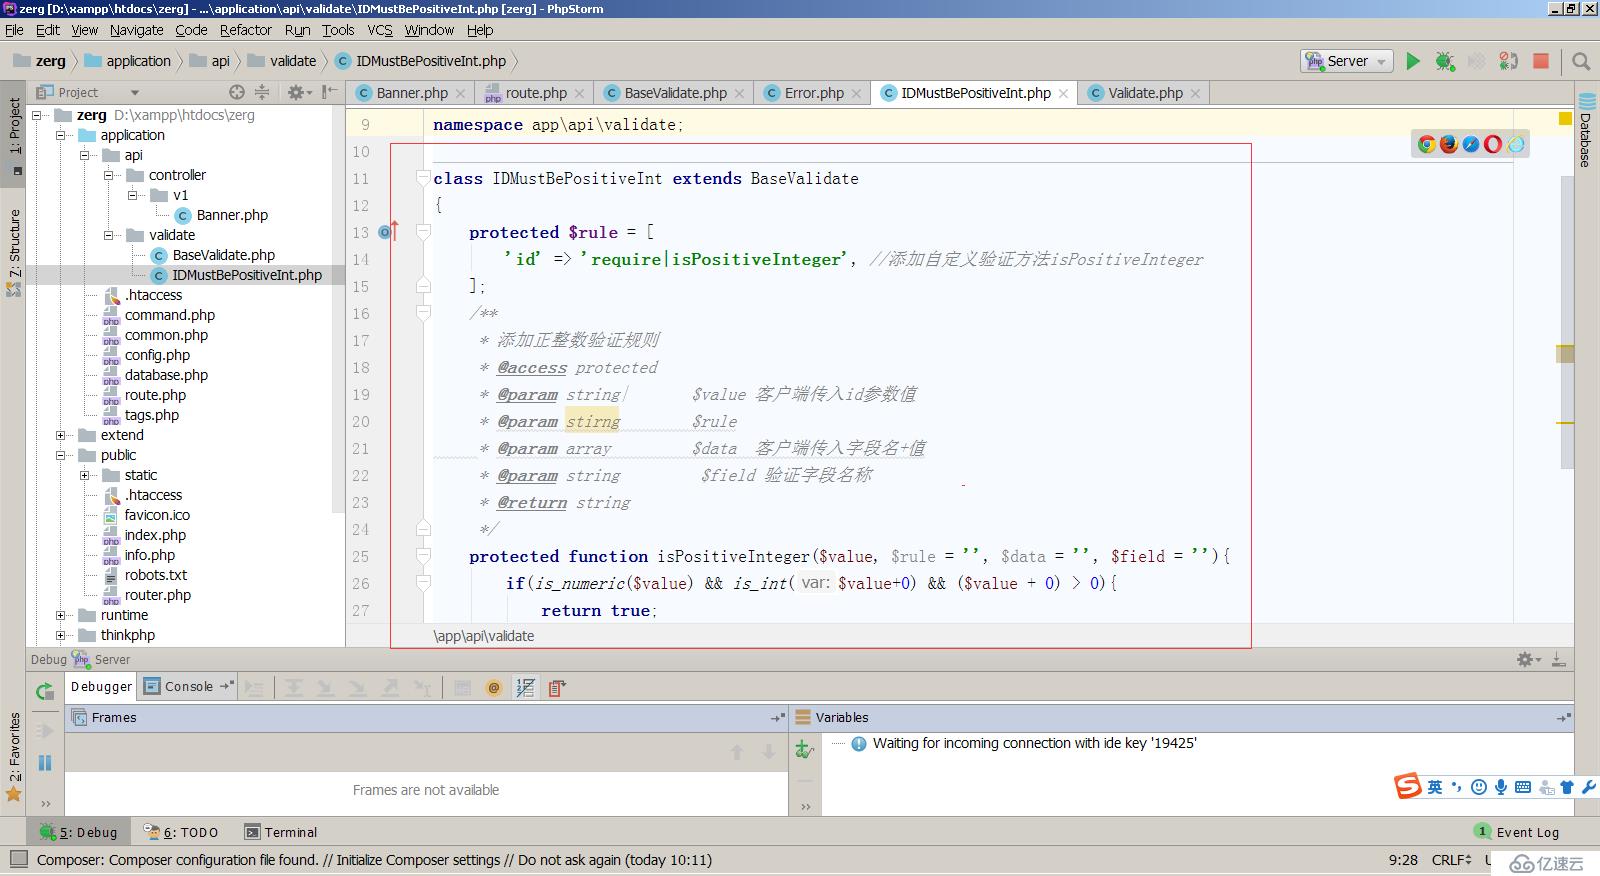Fold the class block at line 11
Screen dimensions: 1600x876
point(423,178)
